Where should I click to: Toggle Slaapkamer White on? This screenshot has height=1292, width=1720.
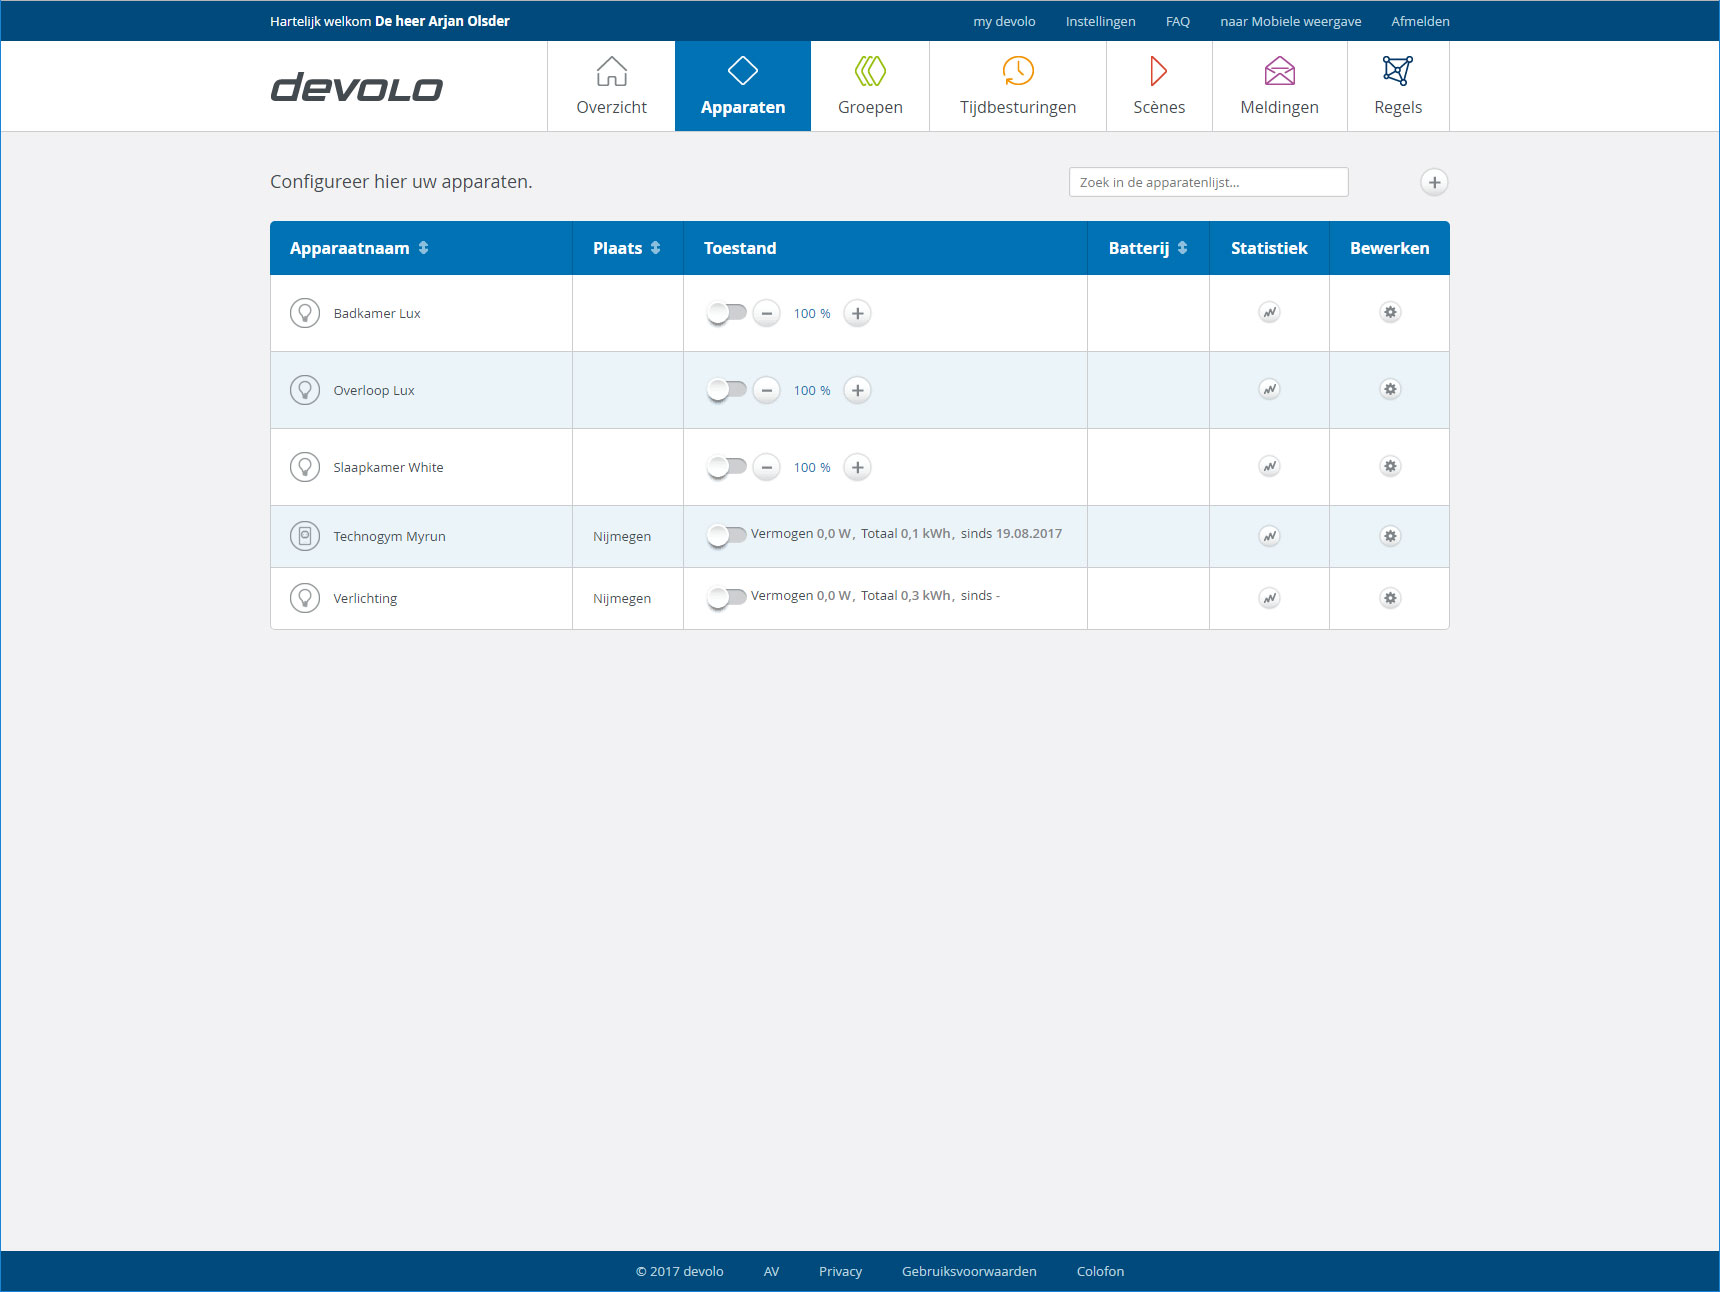726,467
